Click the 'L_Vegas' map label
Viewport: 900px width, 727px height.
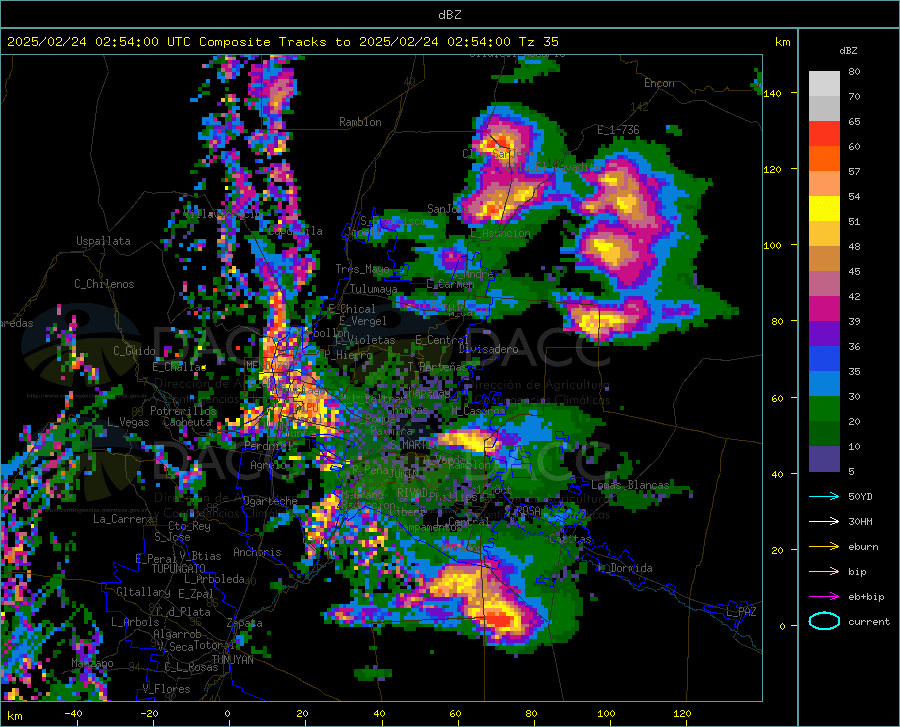pos(128,422)
